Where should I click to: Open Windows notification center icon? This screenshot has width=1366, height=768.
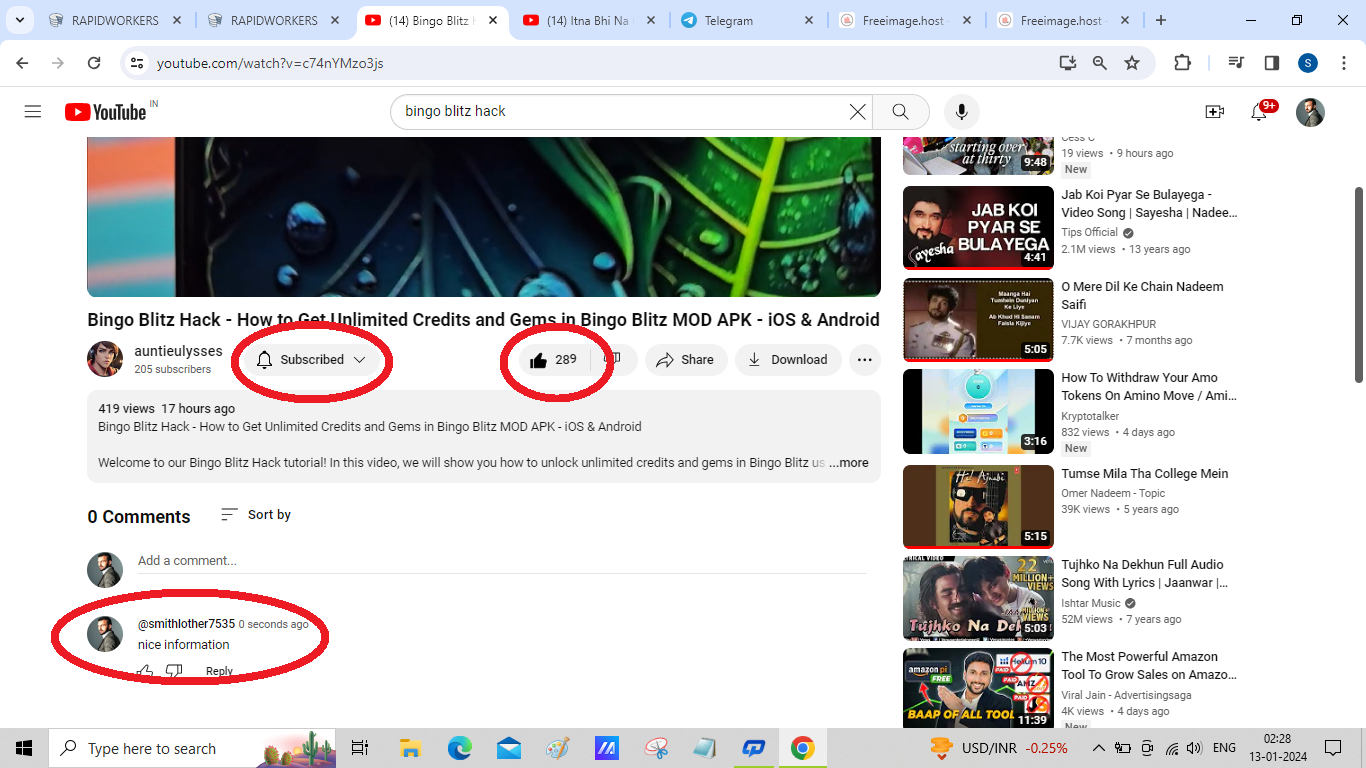1332,748
